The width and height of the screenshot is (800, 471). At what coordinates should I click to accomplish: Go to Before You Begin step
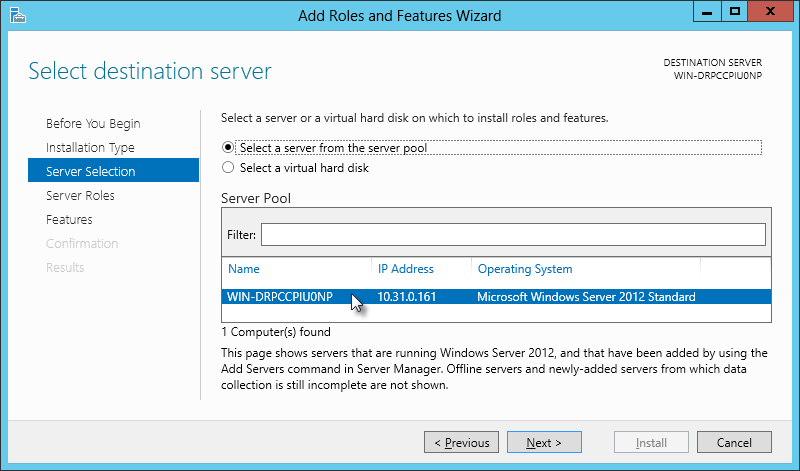[93, 123]
